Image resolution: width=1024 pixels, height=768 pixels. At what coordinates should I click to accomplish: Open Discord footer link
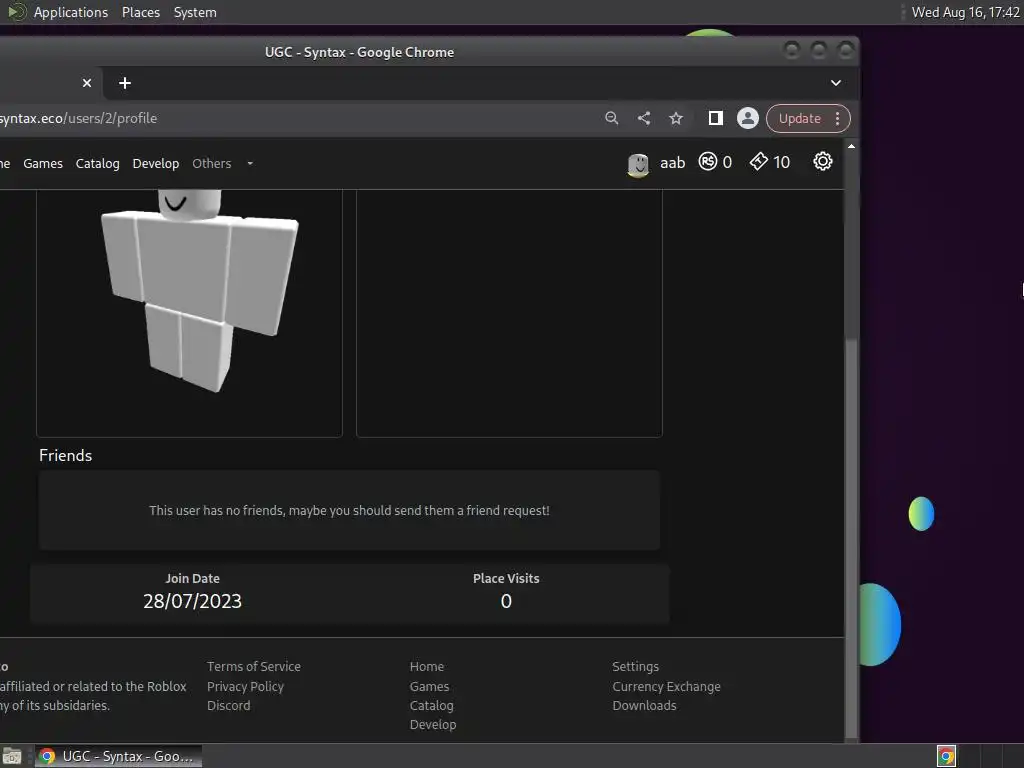point(229,705)
